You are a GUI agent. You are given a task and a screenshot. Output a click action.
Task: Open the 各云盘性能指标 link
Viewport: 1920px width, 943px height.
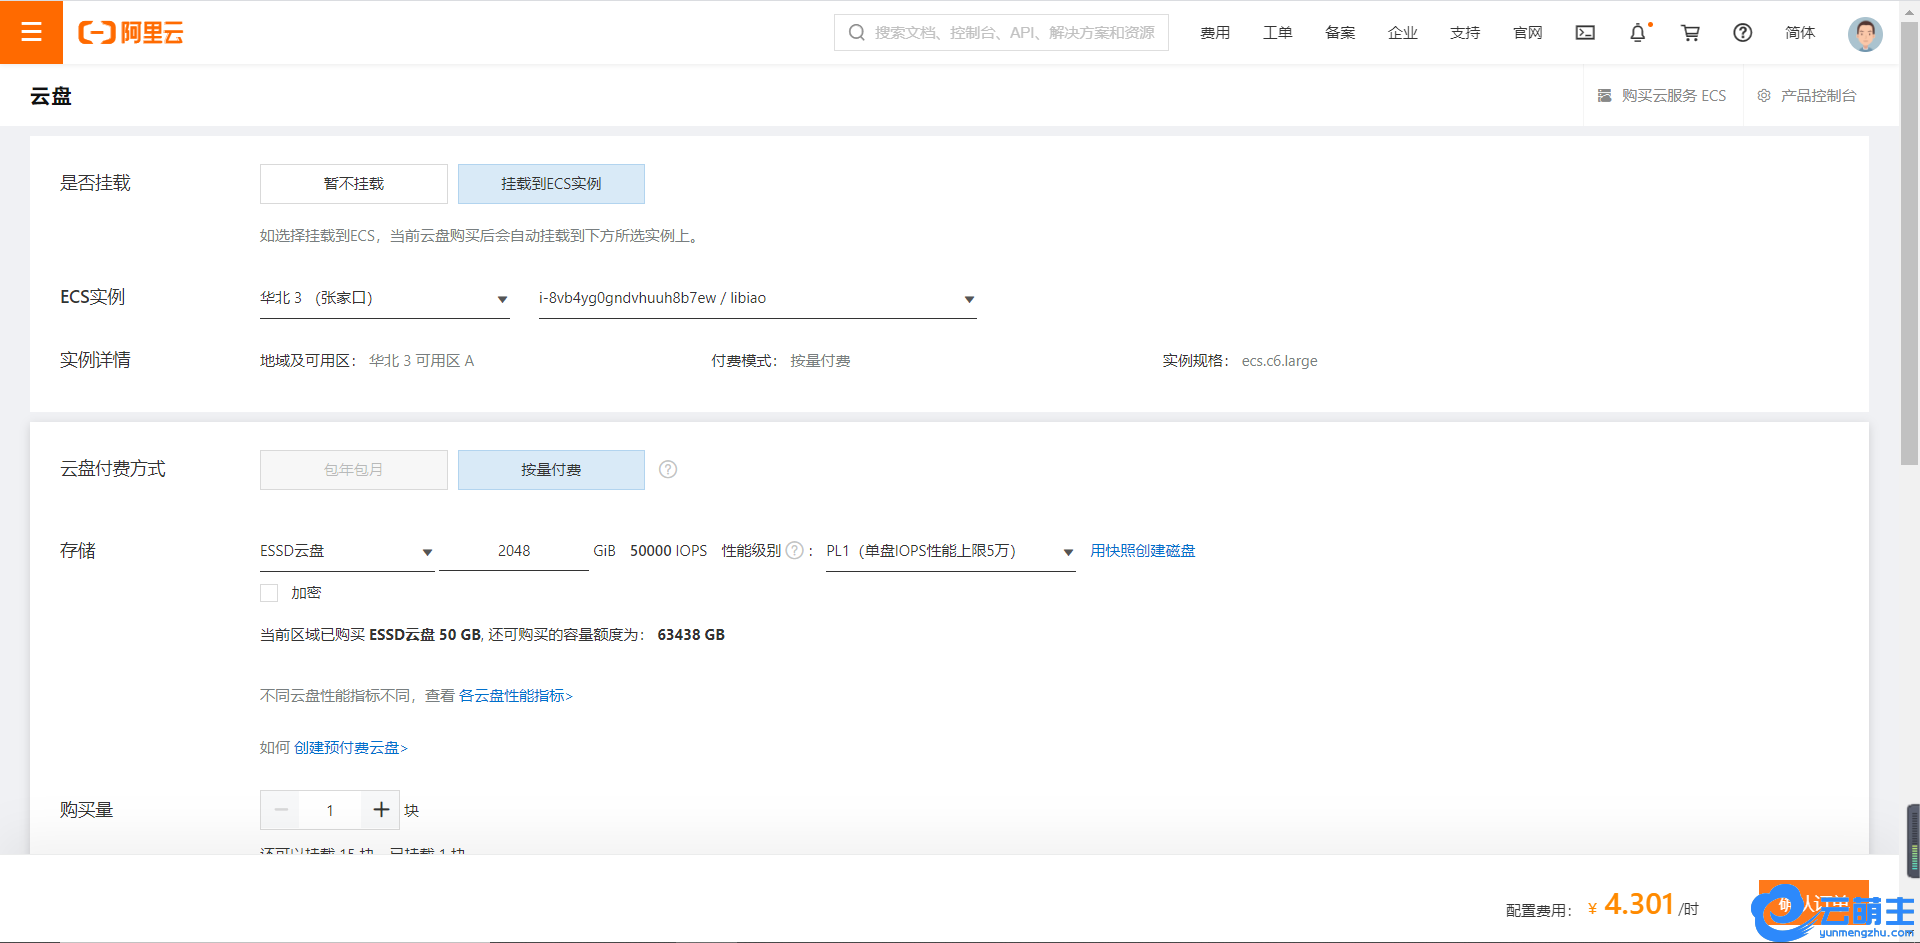(x=515, y=696)
